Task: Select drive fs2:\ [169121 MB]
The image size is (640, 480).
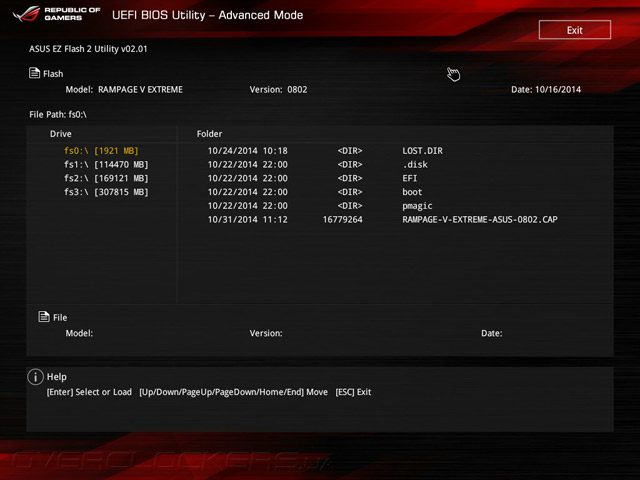Action: [x=106, y=178]
